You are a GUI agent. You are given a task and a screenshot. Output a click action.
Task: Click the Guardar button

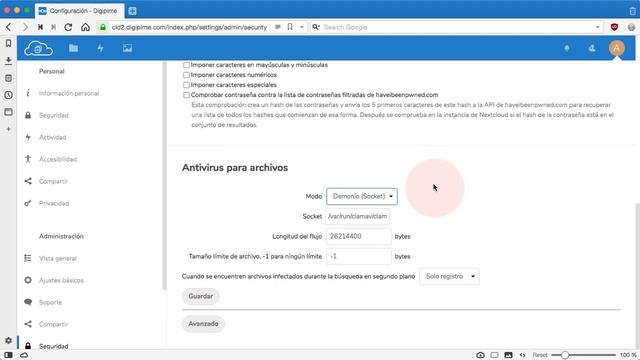tap(200, 296)
